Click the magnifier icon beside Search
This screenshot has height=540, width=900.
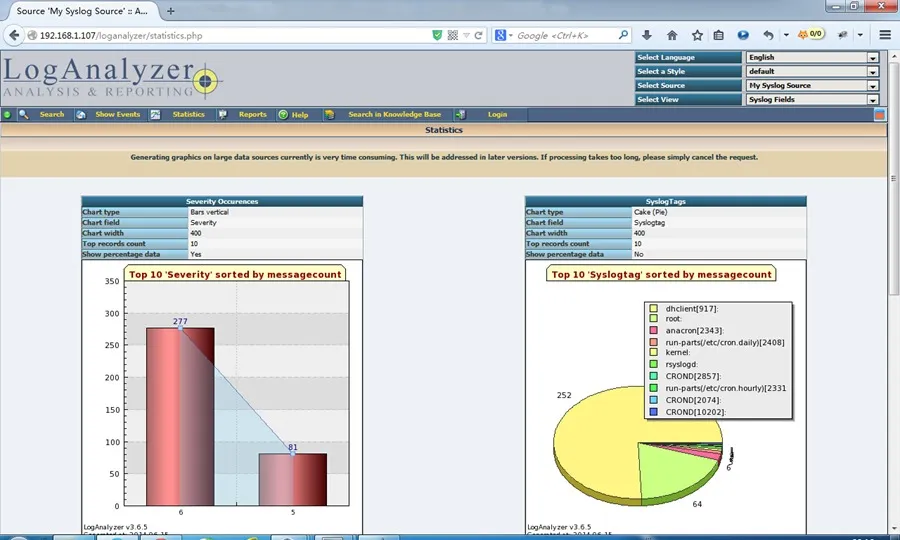tap(24, 114)
